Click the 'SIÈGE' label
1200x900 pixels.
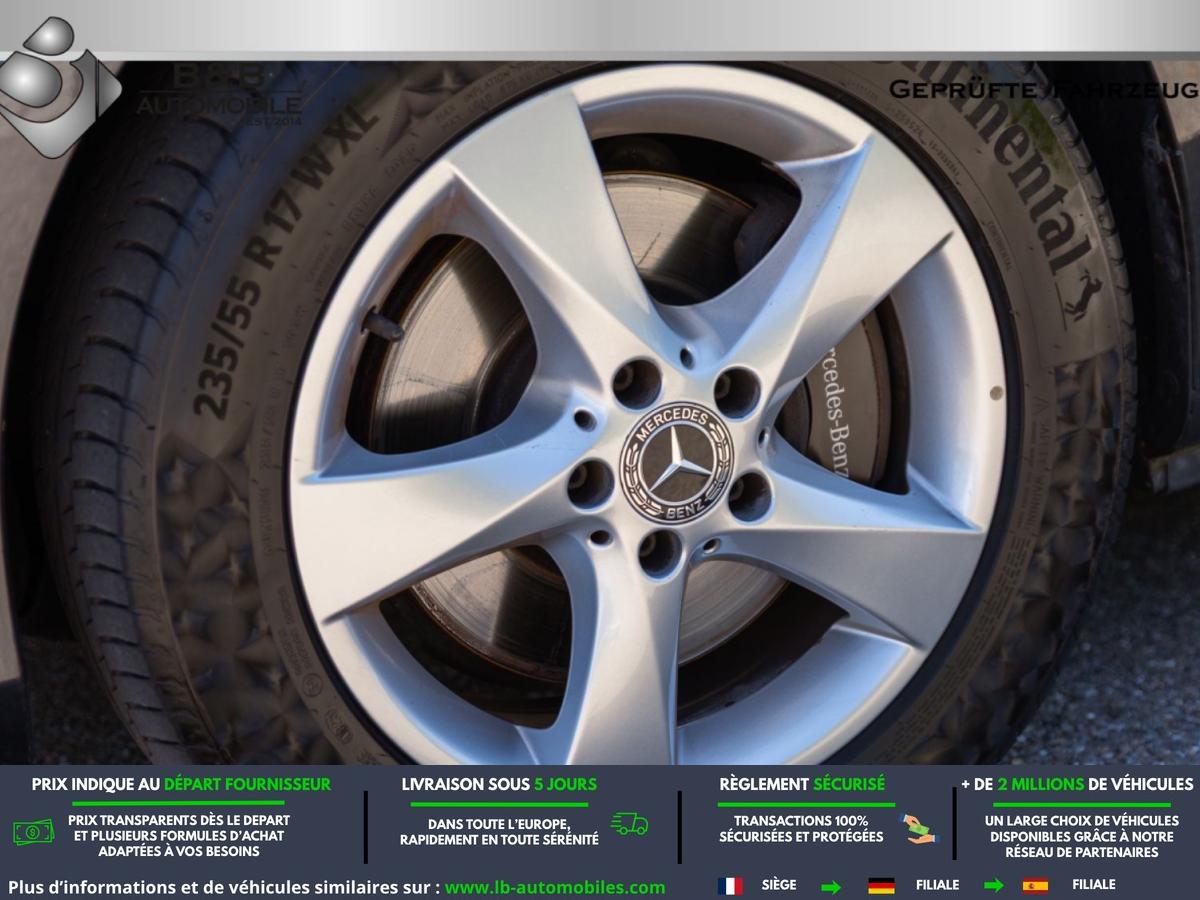pos(779,885)
